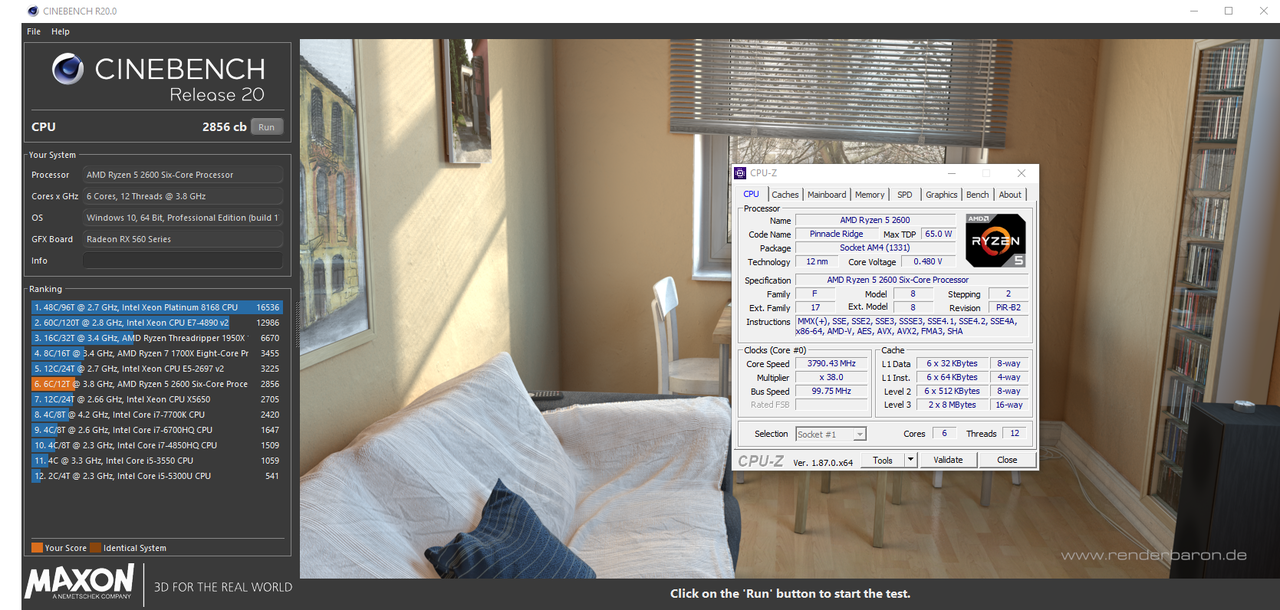Select ranking row Intel Core i7-4850HQ
Image resolution: width=1280 pixels, height=610 pixels.
[157, 445]
